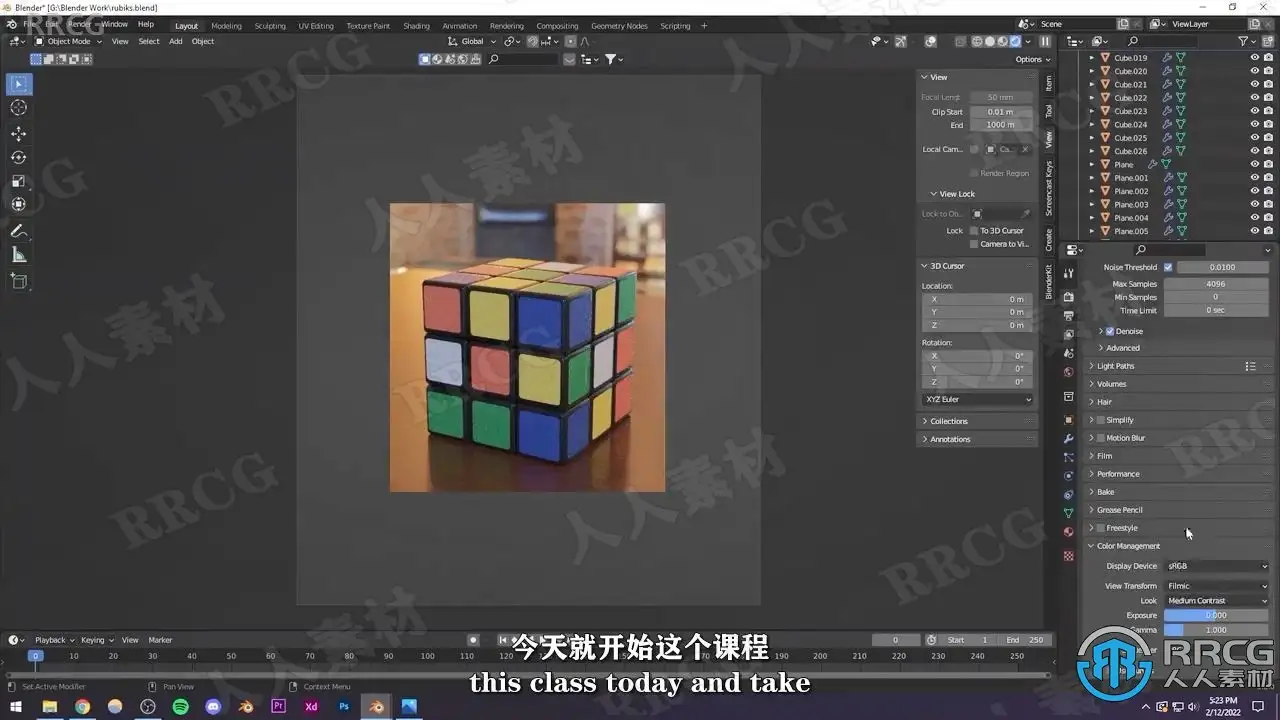Click the Clip Start value field
Image resolution: width=1280 pixels, height=720 pixels.
coord(1000,112)
